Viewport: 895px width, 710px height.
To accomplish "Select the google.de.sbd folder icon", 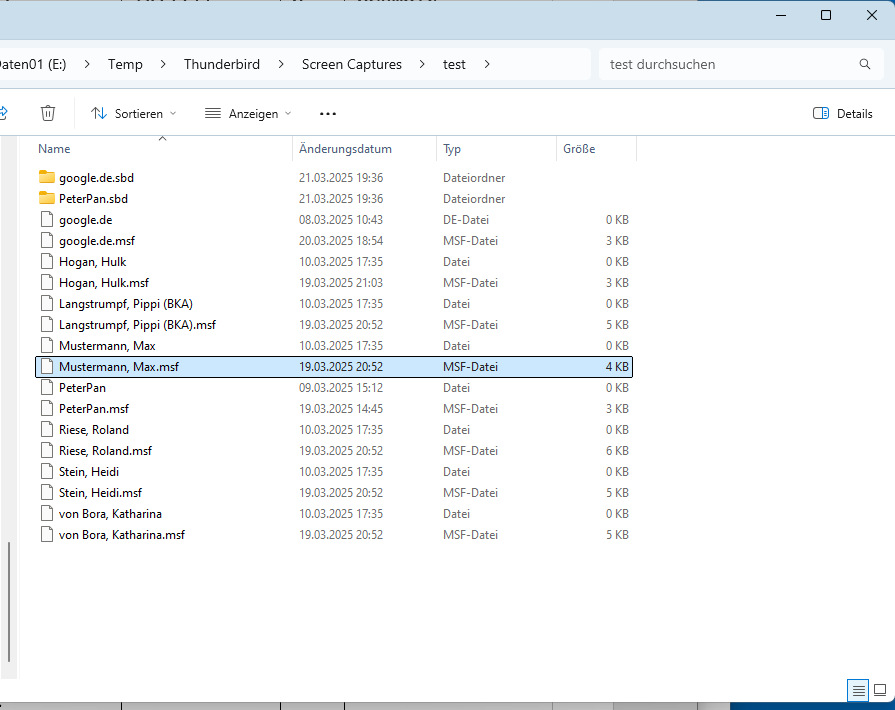I will [47, 177].
